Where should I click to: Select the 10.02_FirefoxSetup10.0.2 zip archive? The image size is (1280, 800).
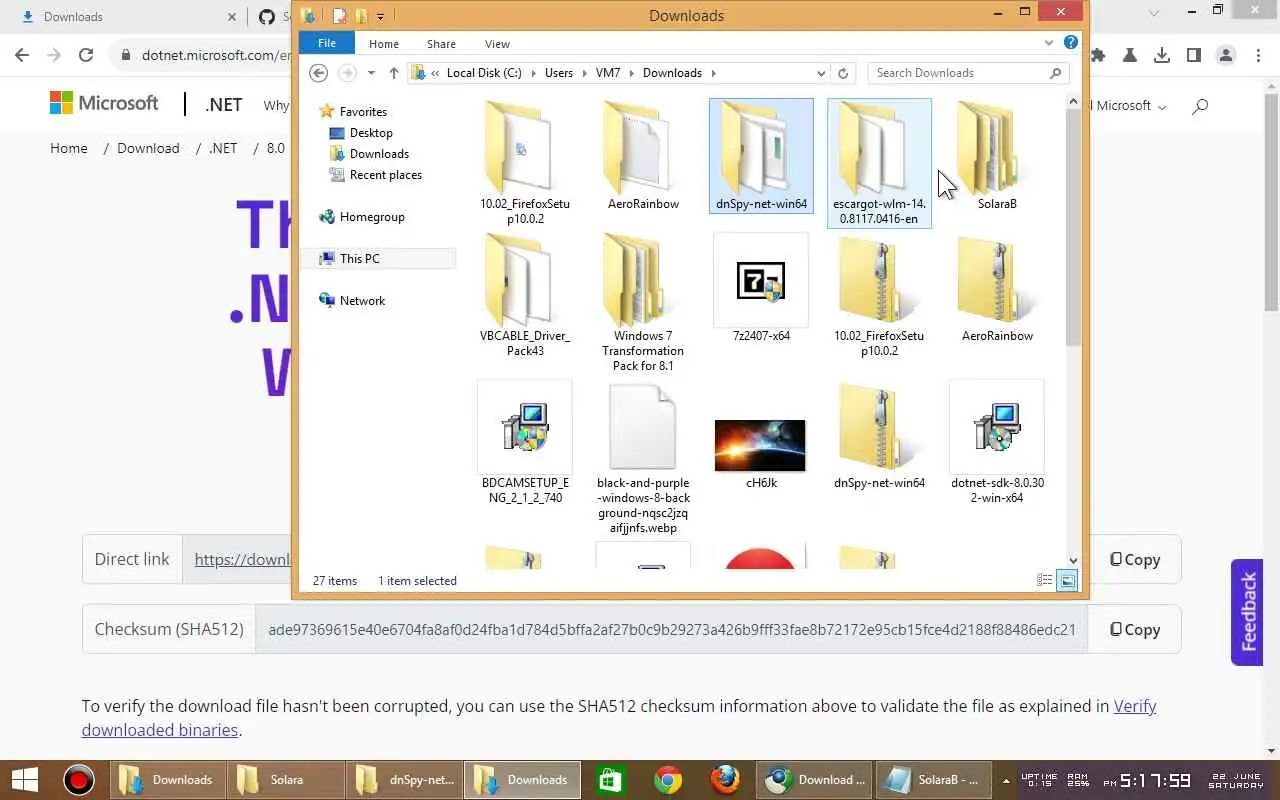pyautogui.click(x=879, y=296)
